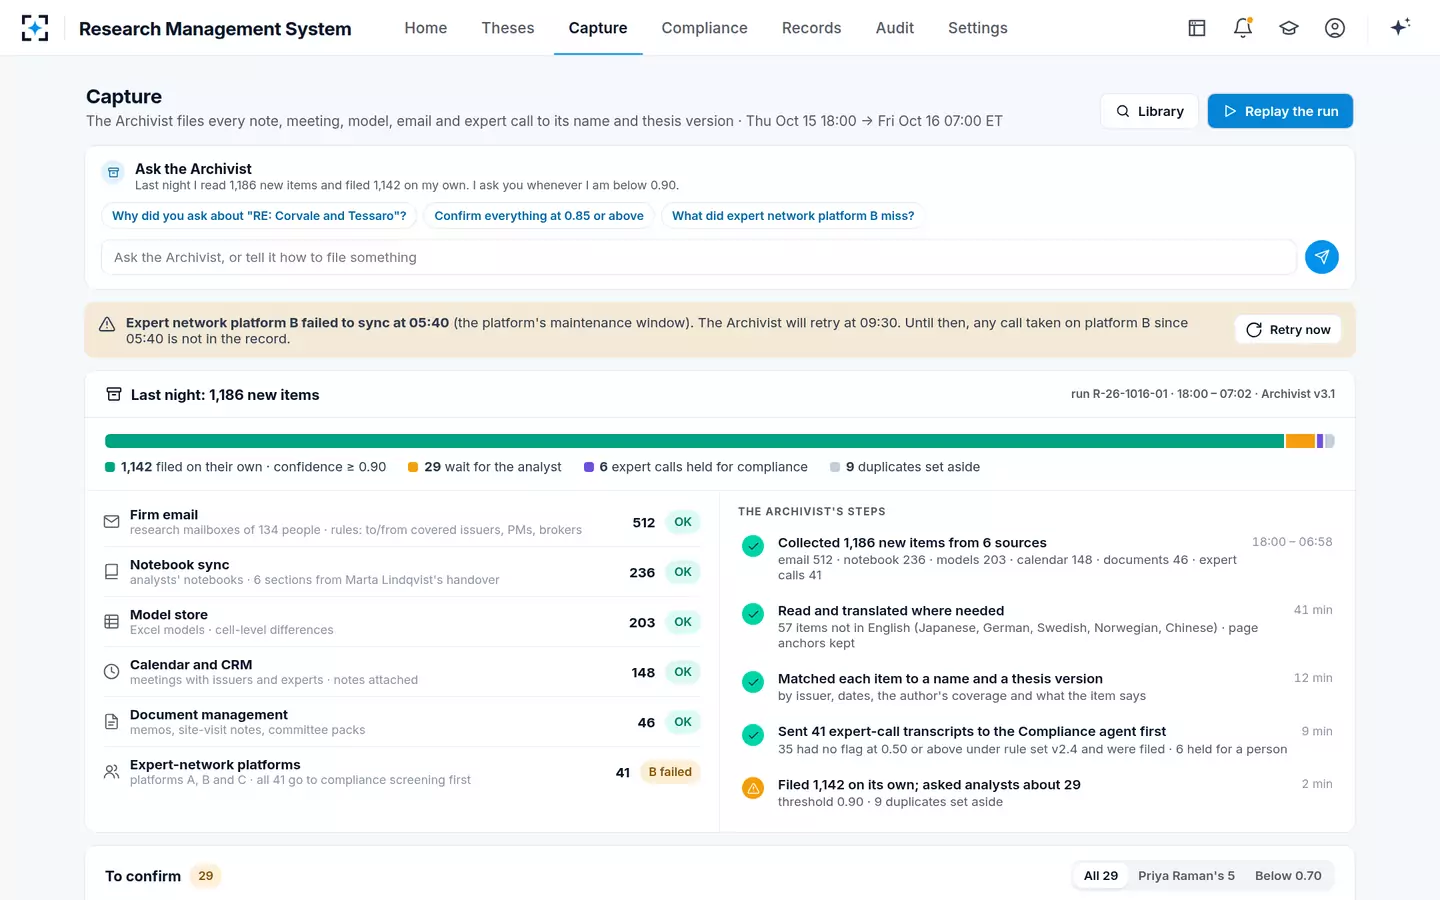
Task: Click the orange waiting segment of progress bar
Action: pos(1300,441)
